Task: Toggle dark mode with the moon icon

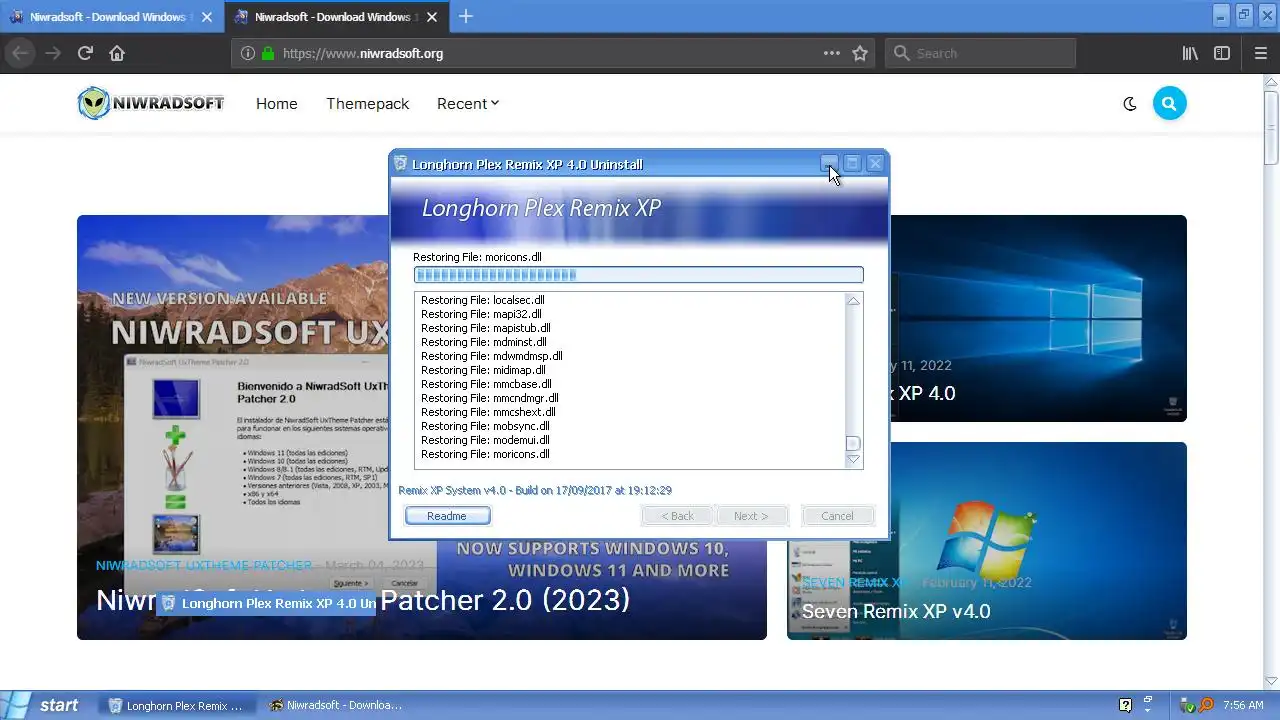Action: click(1130, 103)
